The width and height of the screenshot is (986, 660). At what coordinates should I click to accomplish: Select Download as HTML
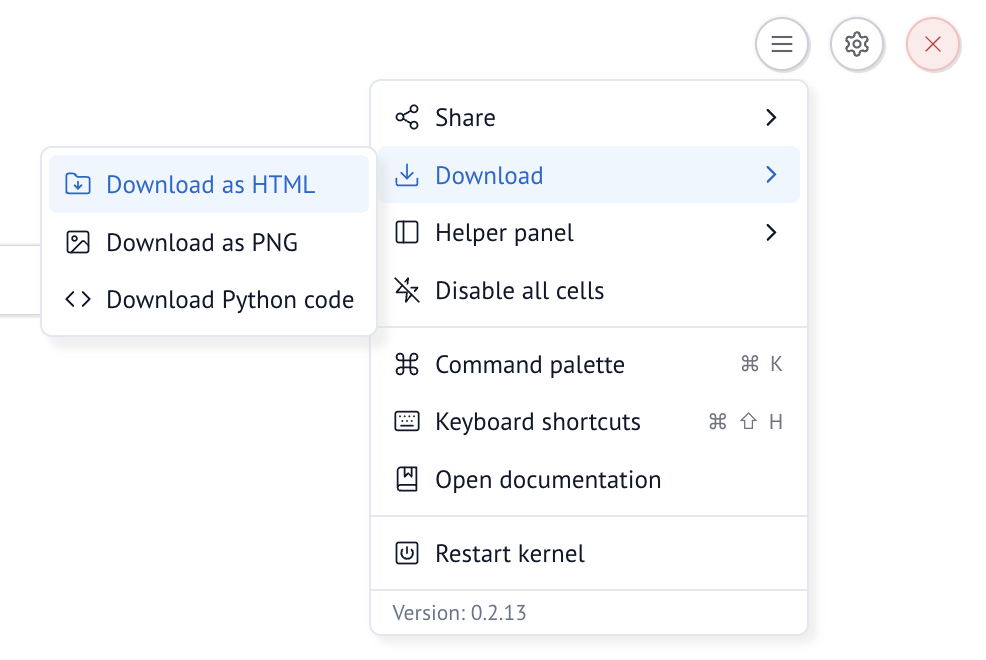coord(210,185)
